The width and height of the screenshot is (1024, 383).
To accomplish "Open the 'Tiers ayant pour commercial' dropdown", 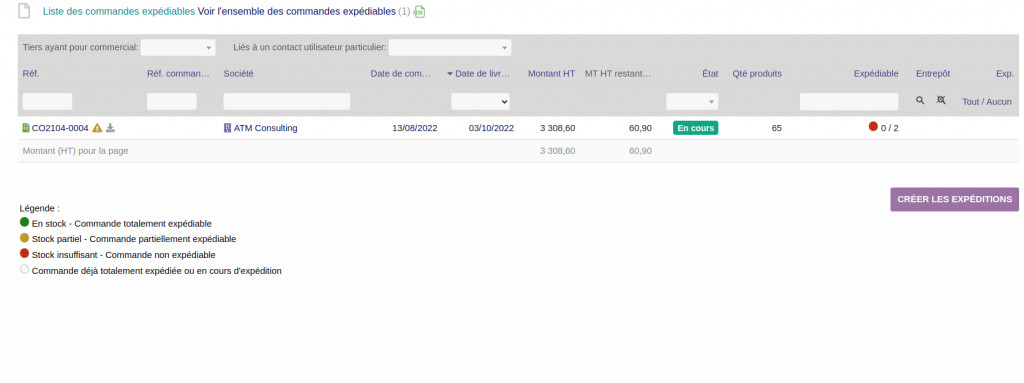I will click(178, 47).
